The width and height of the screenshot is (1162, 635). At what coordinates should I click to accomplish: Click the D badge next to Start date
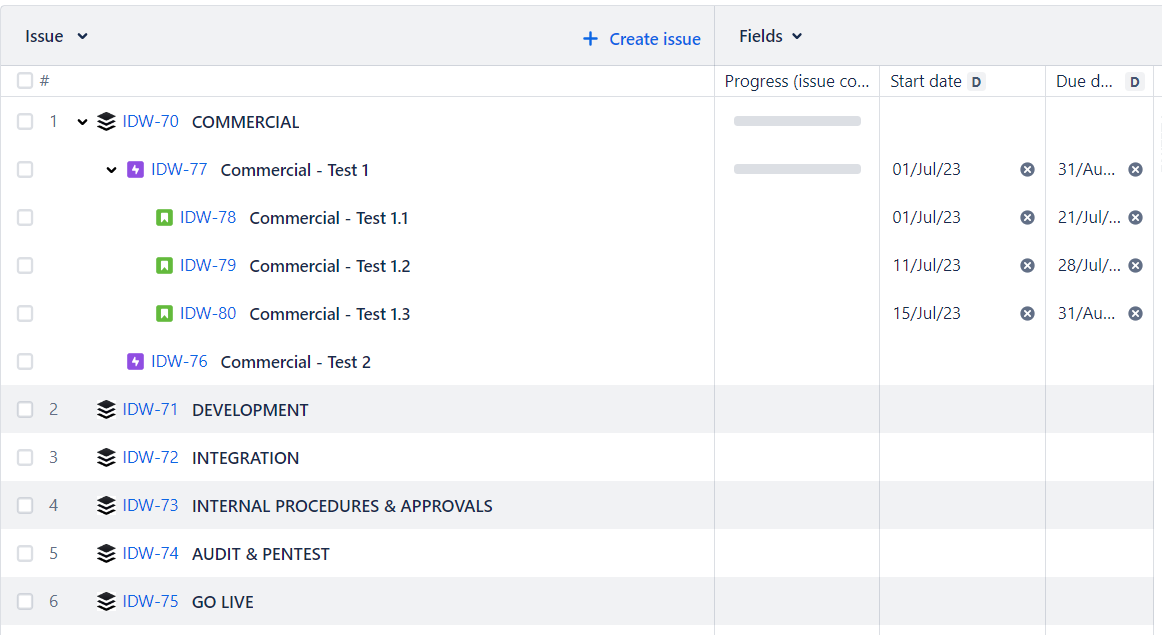click(977, 82)
